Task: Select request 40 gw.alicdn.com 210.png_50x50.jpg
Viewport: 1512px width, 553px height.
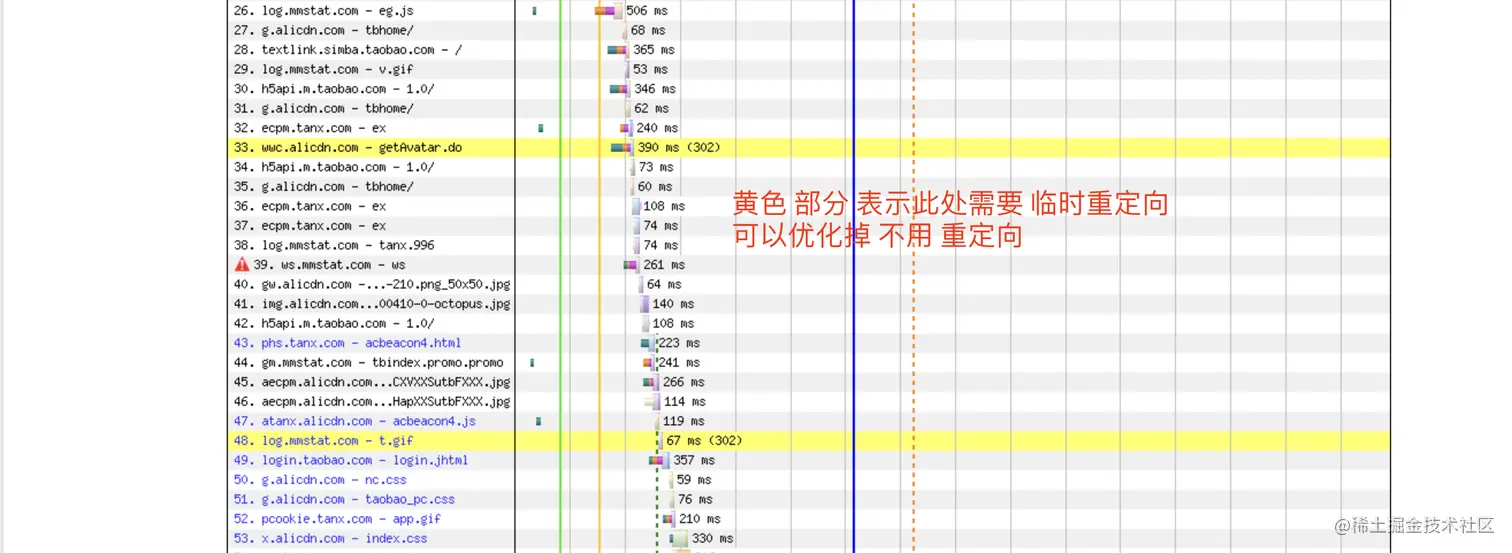Action: [372, 284]
